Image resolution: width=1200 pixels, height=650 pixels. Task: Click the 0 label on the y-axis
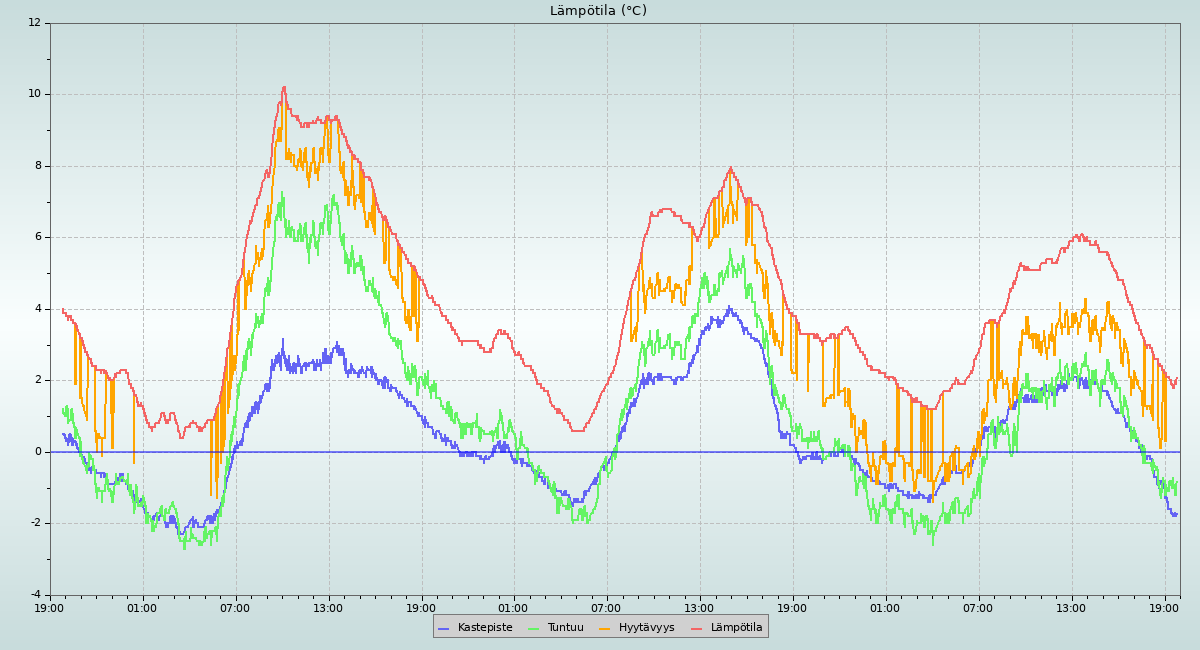[x=37, y=452]
